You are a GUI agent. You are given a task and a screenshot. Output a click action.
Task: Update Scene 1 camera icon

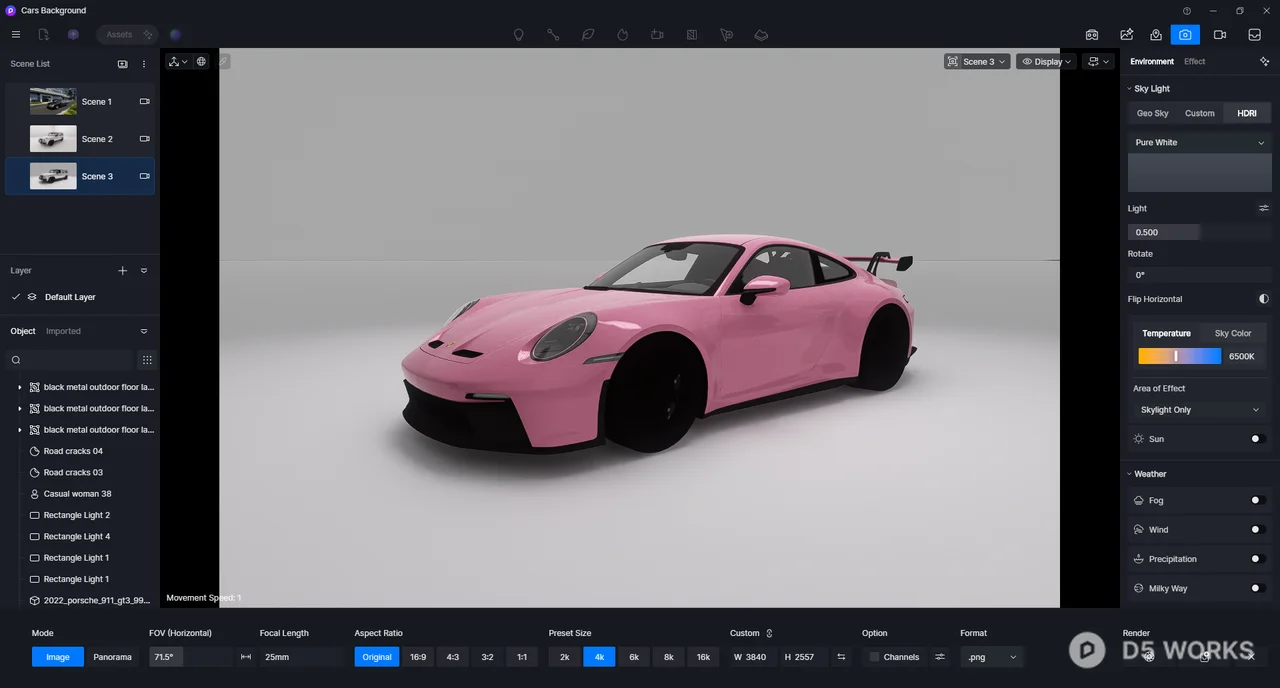pos(144,101)
